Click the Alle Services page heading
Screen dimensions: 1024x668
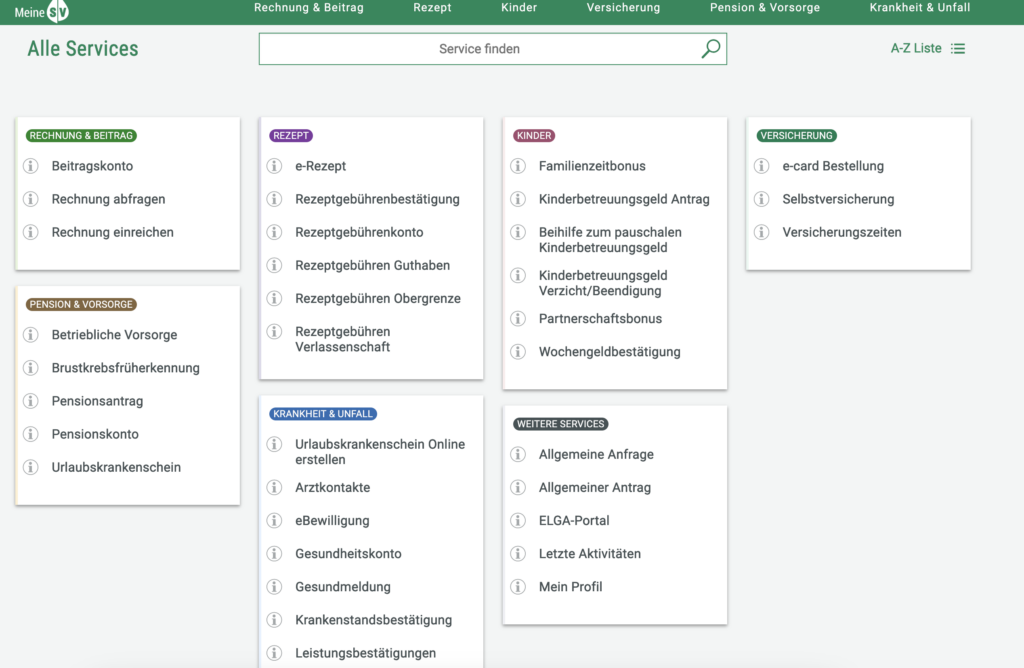[x=83, y=49]
